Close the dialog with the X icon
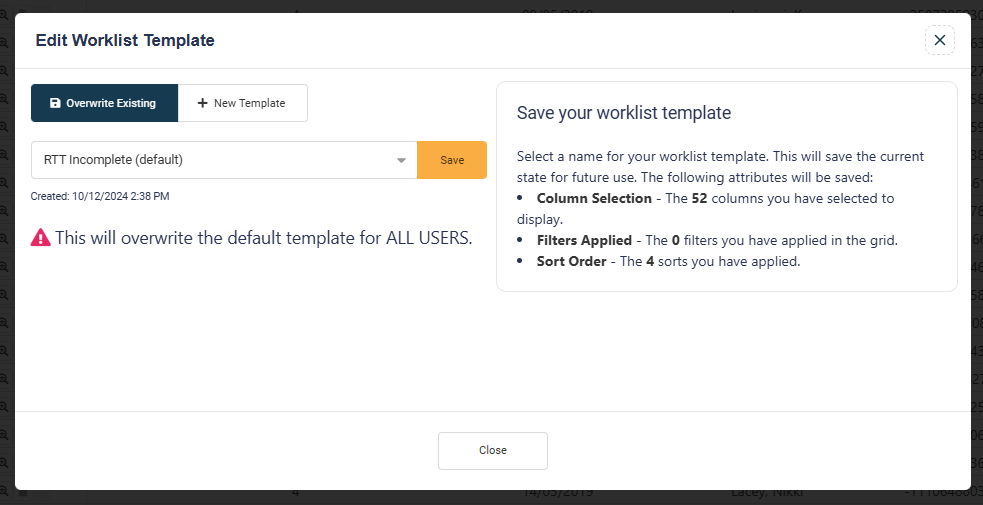The height and width of the screenshot is (505, 983). point(939,40)
